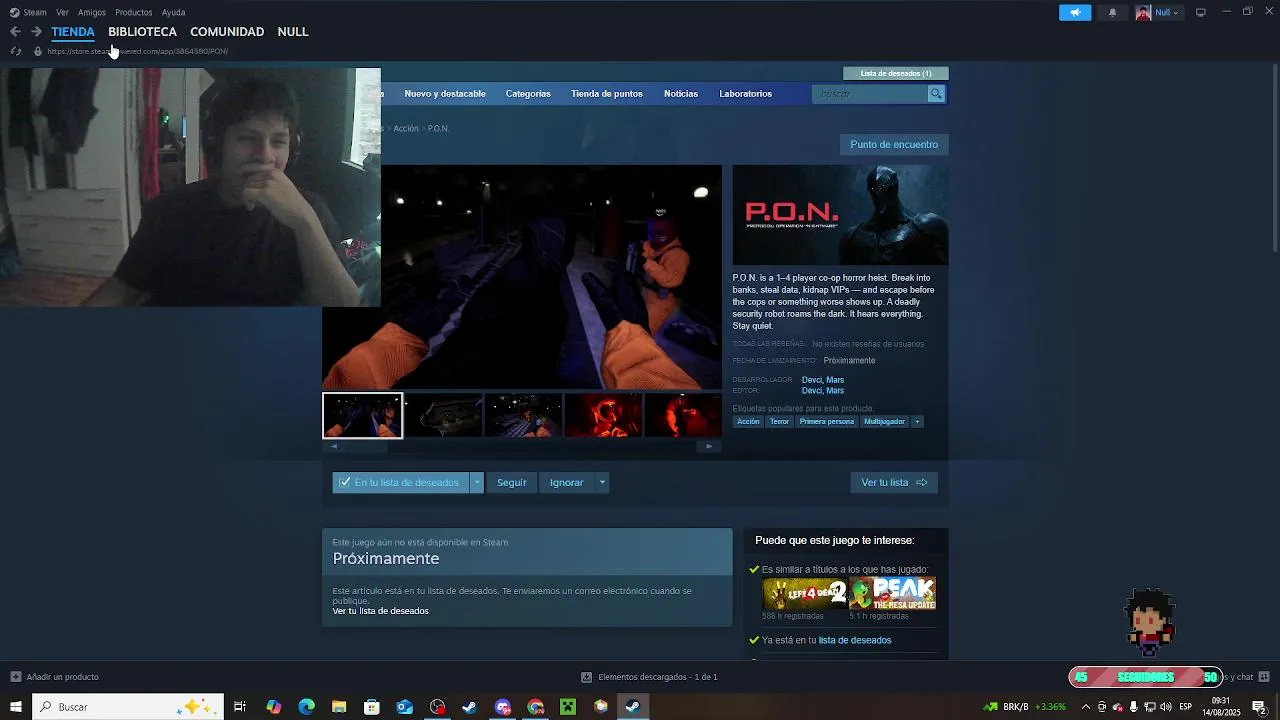Select the fourth red-tinted thumbnail
Image resolution: width=1280 pixels, height=720 pixels.
(603, 415)
